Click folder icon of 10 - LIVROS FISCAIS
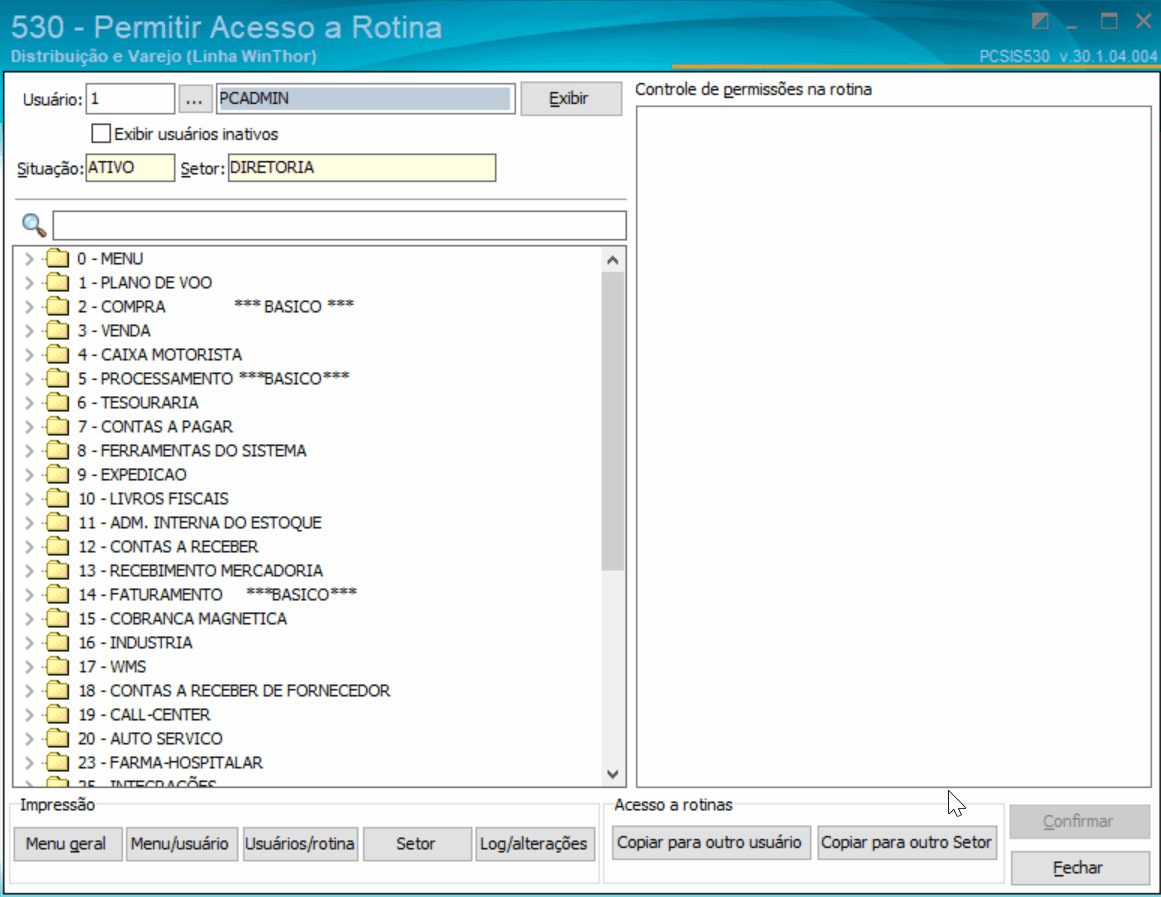The image size is (1161, 897). coord(58,498)
